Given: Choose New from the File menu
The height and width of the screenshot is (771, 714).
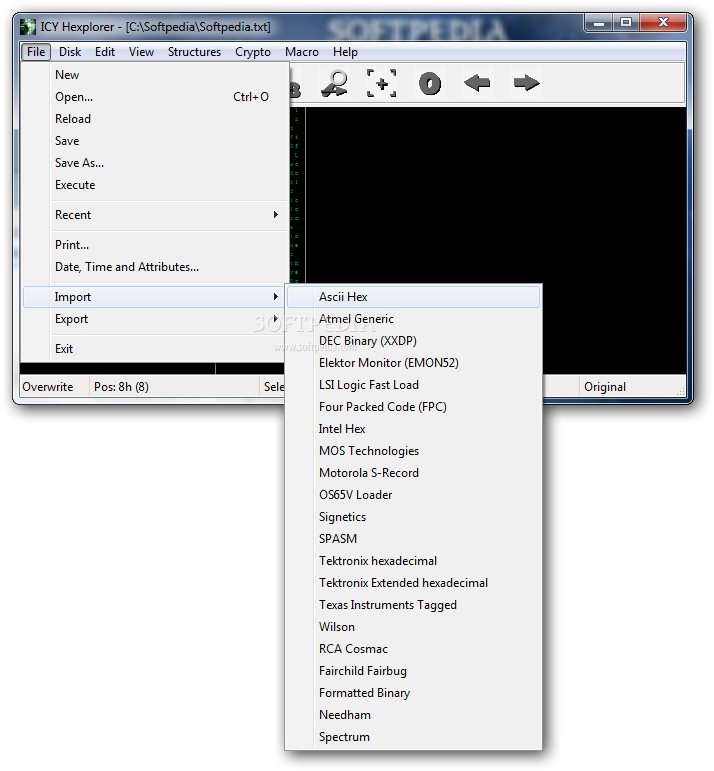Looking at the screenshot, I should pyautogui.click(x=155, y=75).
